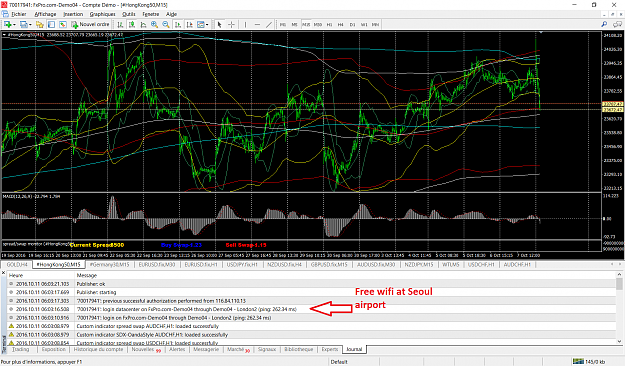625x366 pixels.
Task: Switch timeframe to M30
Action: coord(318,25)
